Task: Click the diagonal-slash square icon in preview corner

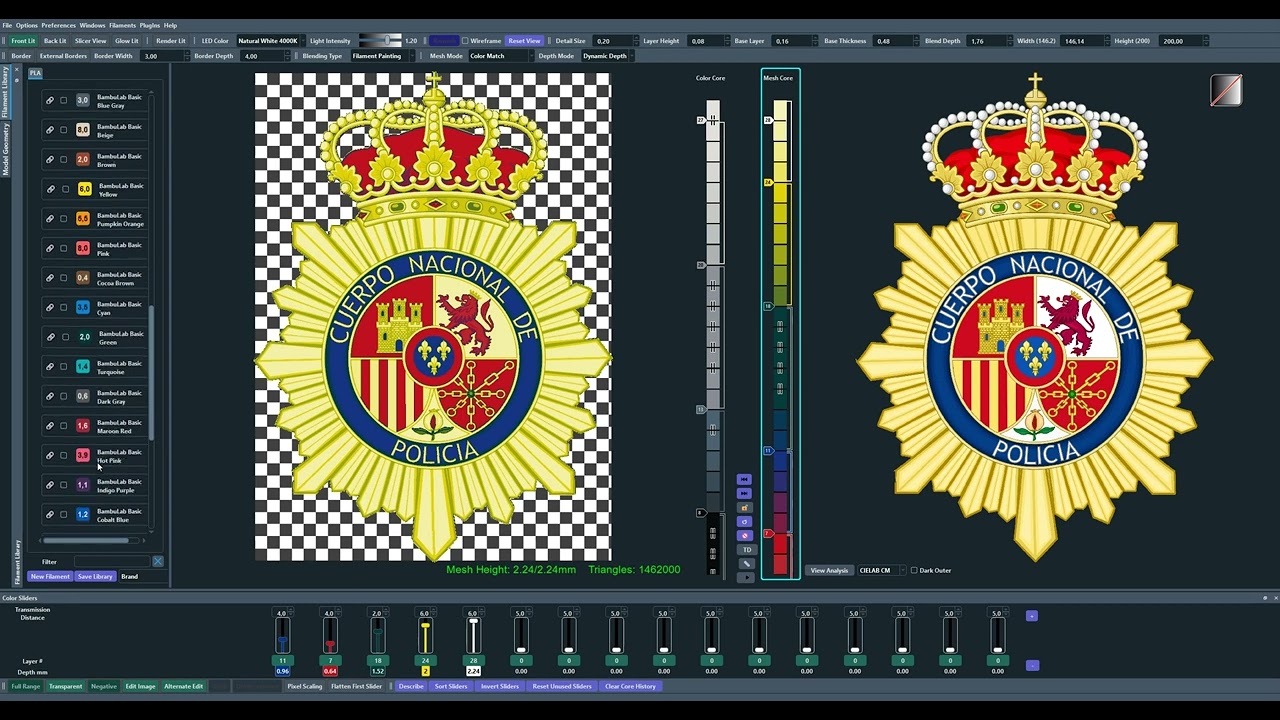Action: point(1226,90)
